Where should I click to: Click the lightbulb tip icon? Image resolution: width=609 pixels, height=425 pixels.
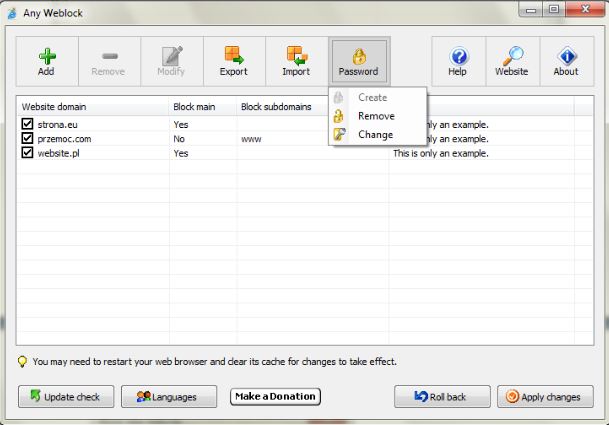click(23, 362)
